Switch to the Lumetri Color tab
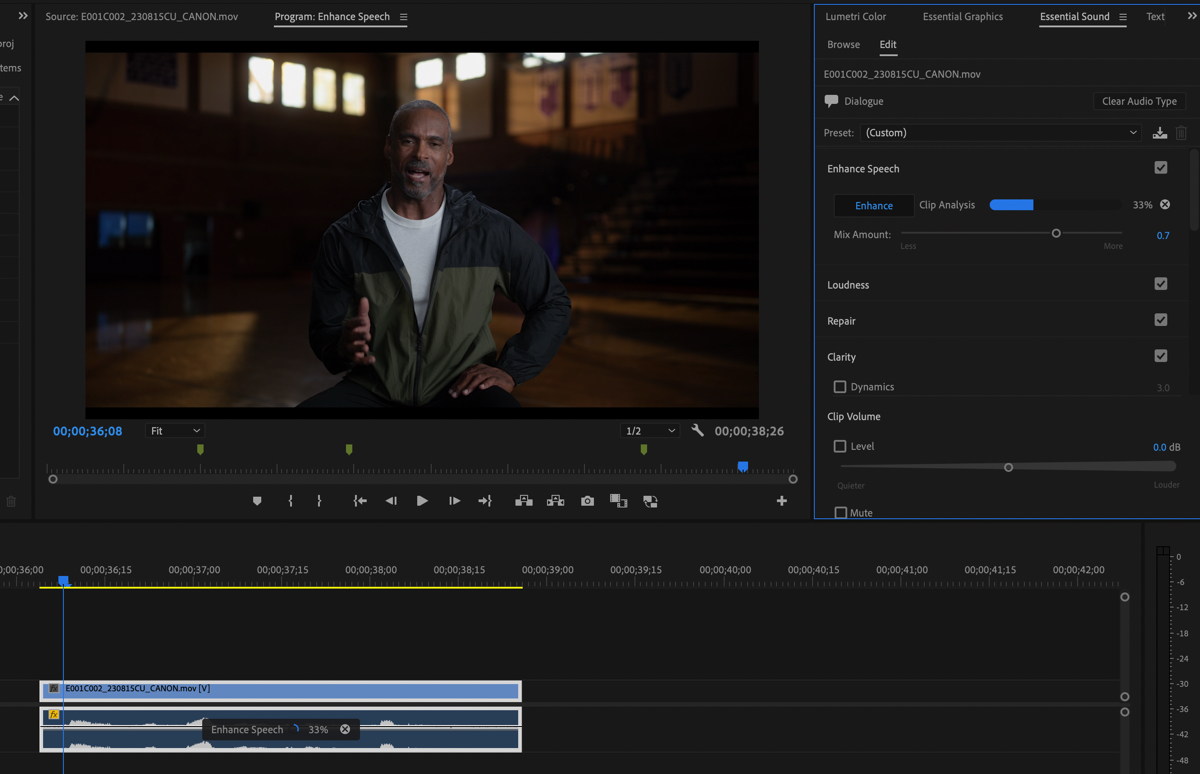 point(855,17)
